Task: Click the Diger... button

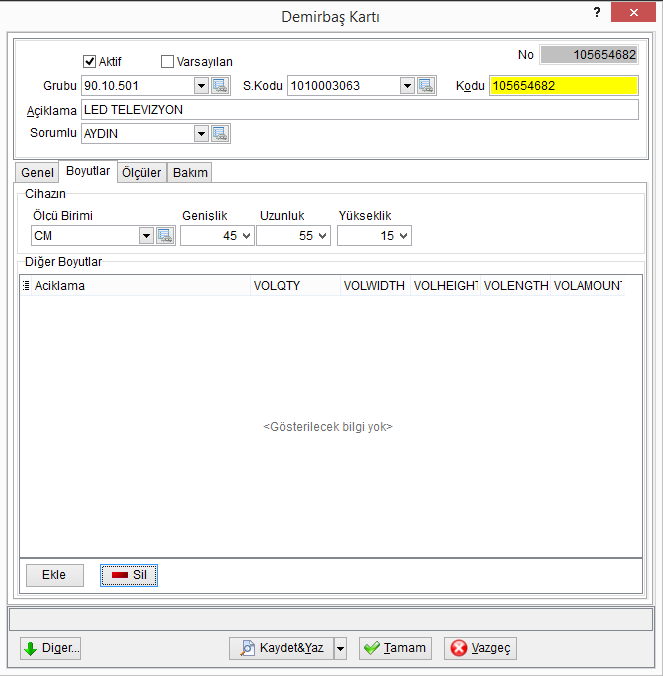Action: 50,648
